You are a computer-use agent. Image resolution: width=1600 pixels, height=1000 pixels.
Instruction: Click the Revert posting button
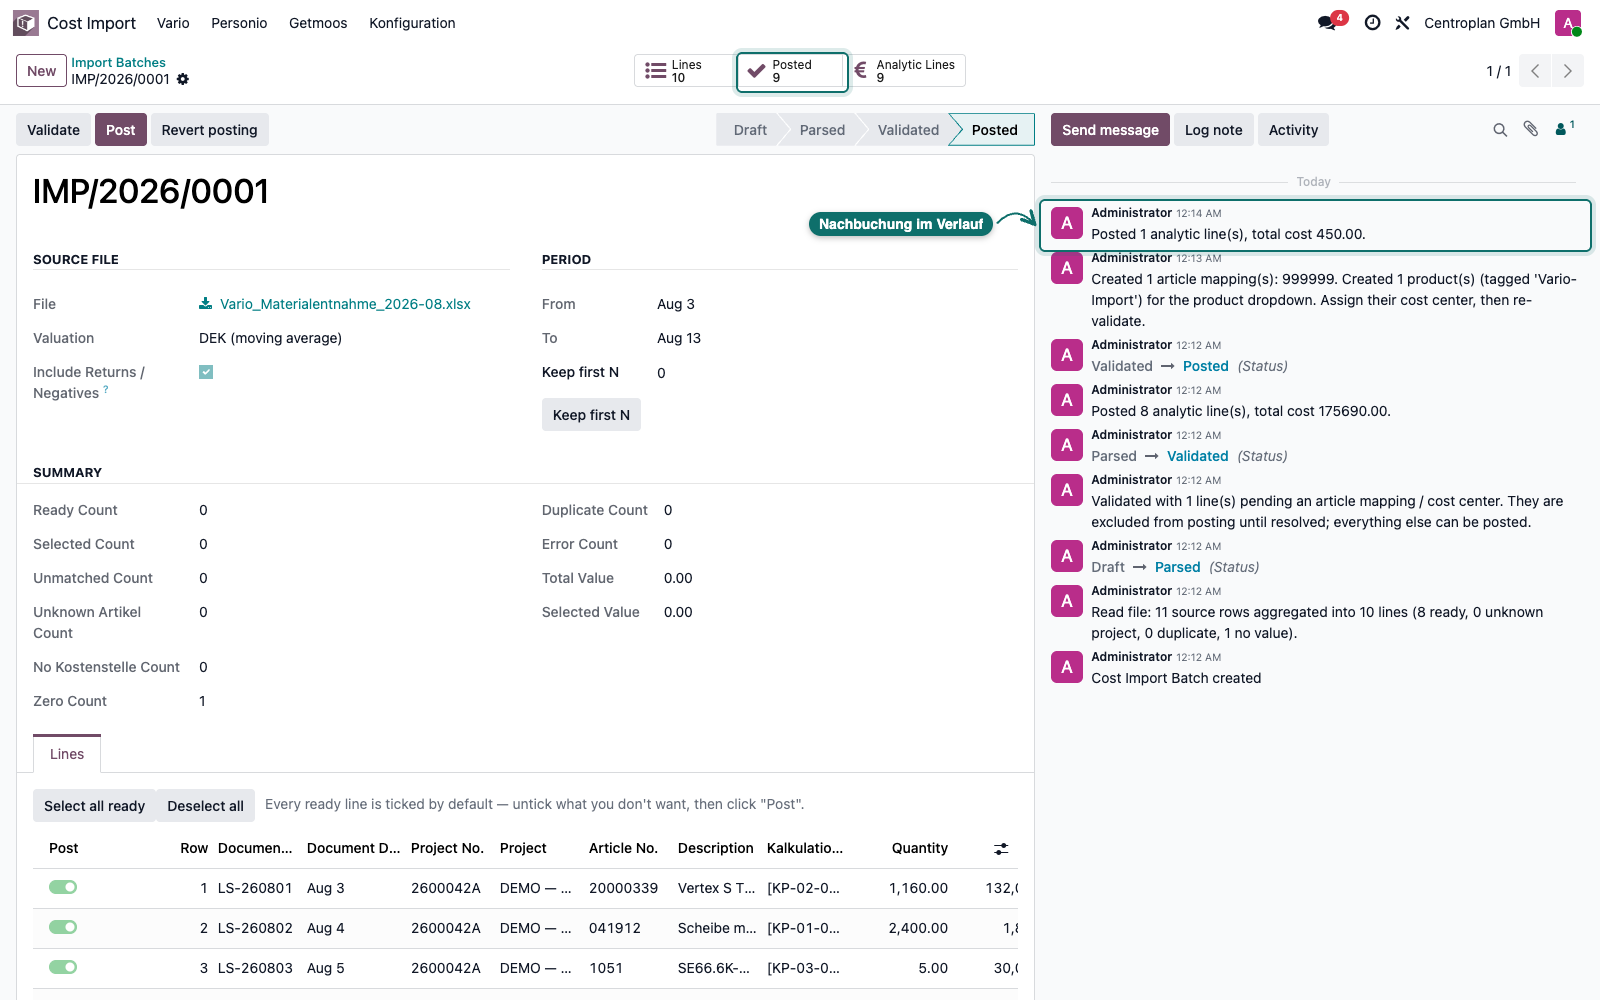[x=210, y=130]
